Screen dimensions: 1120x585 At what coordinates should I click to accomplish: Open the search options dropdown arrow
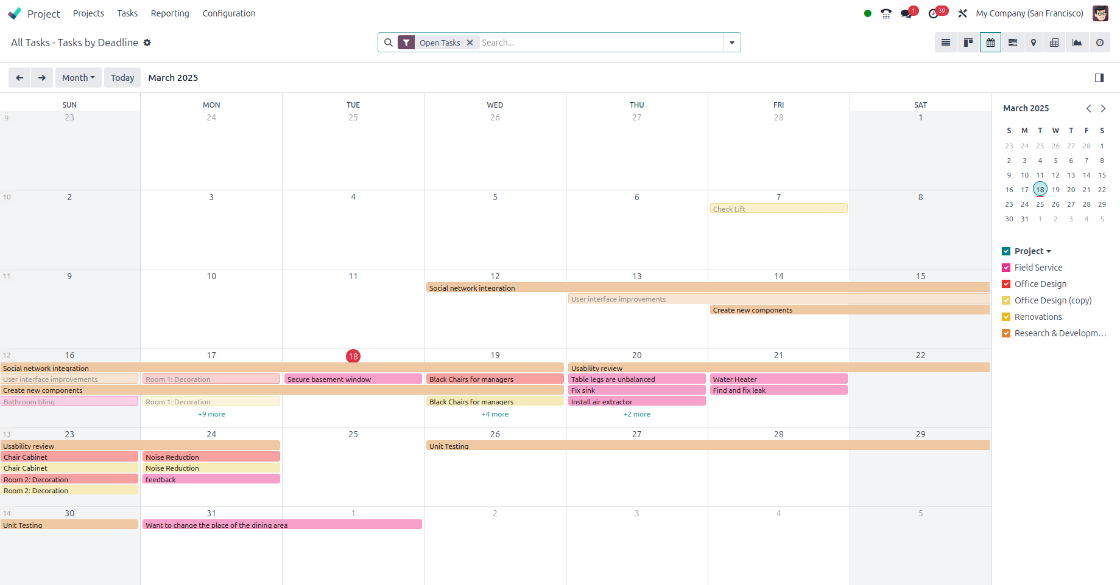tap(732, 43)
